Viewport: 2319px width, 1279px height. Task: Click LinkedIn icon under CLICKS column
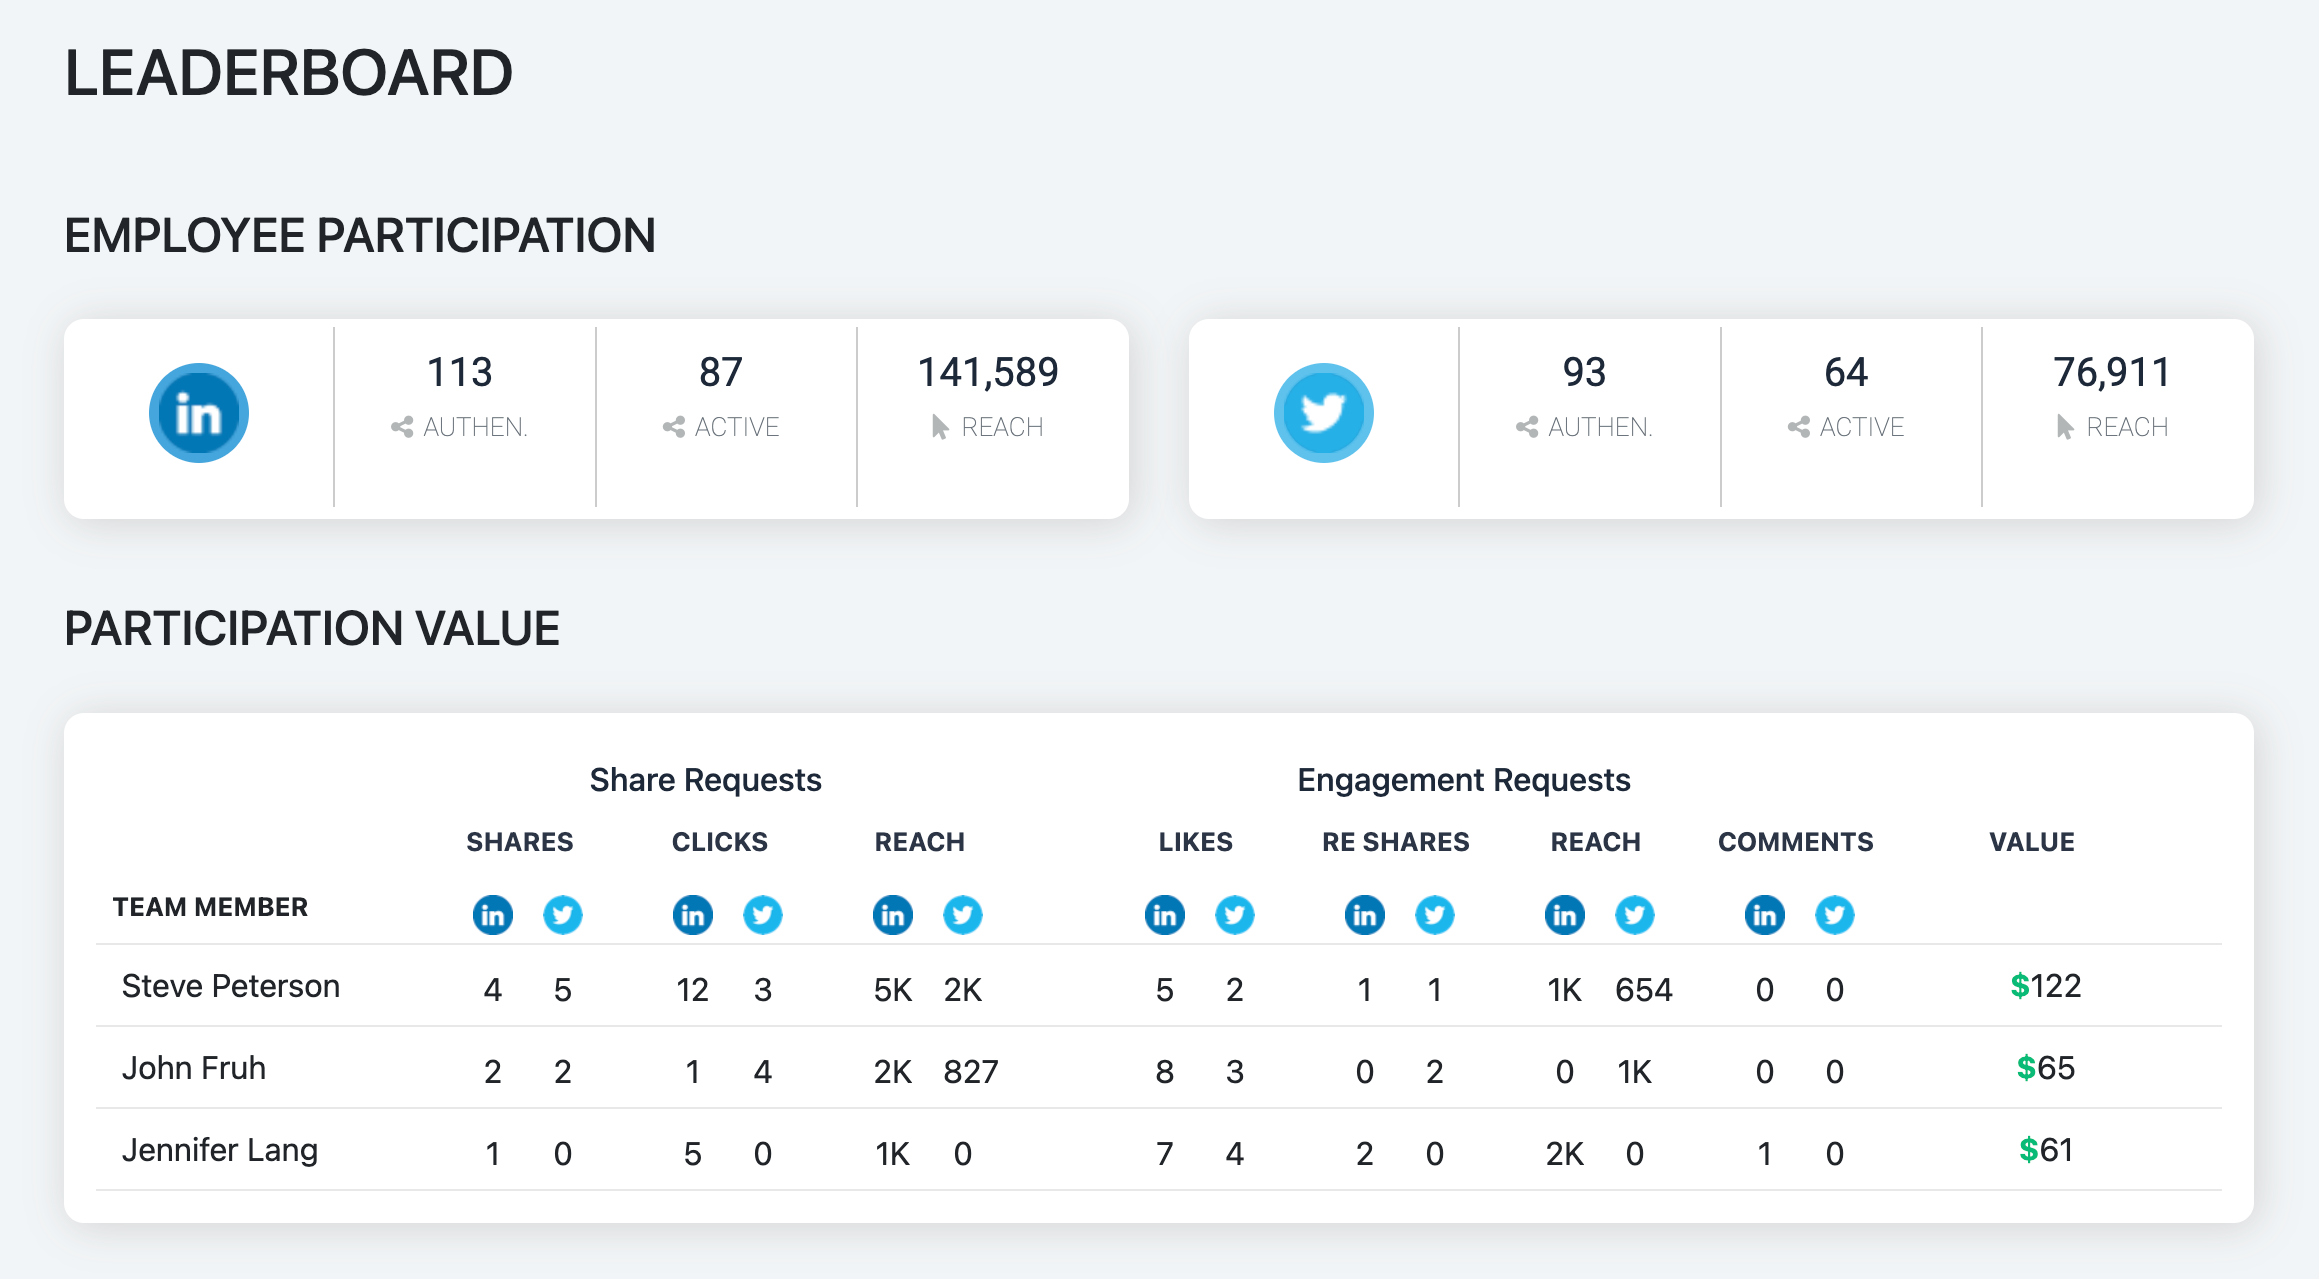click(692, 915)
